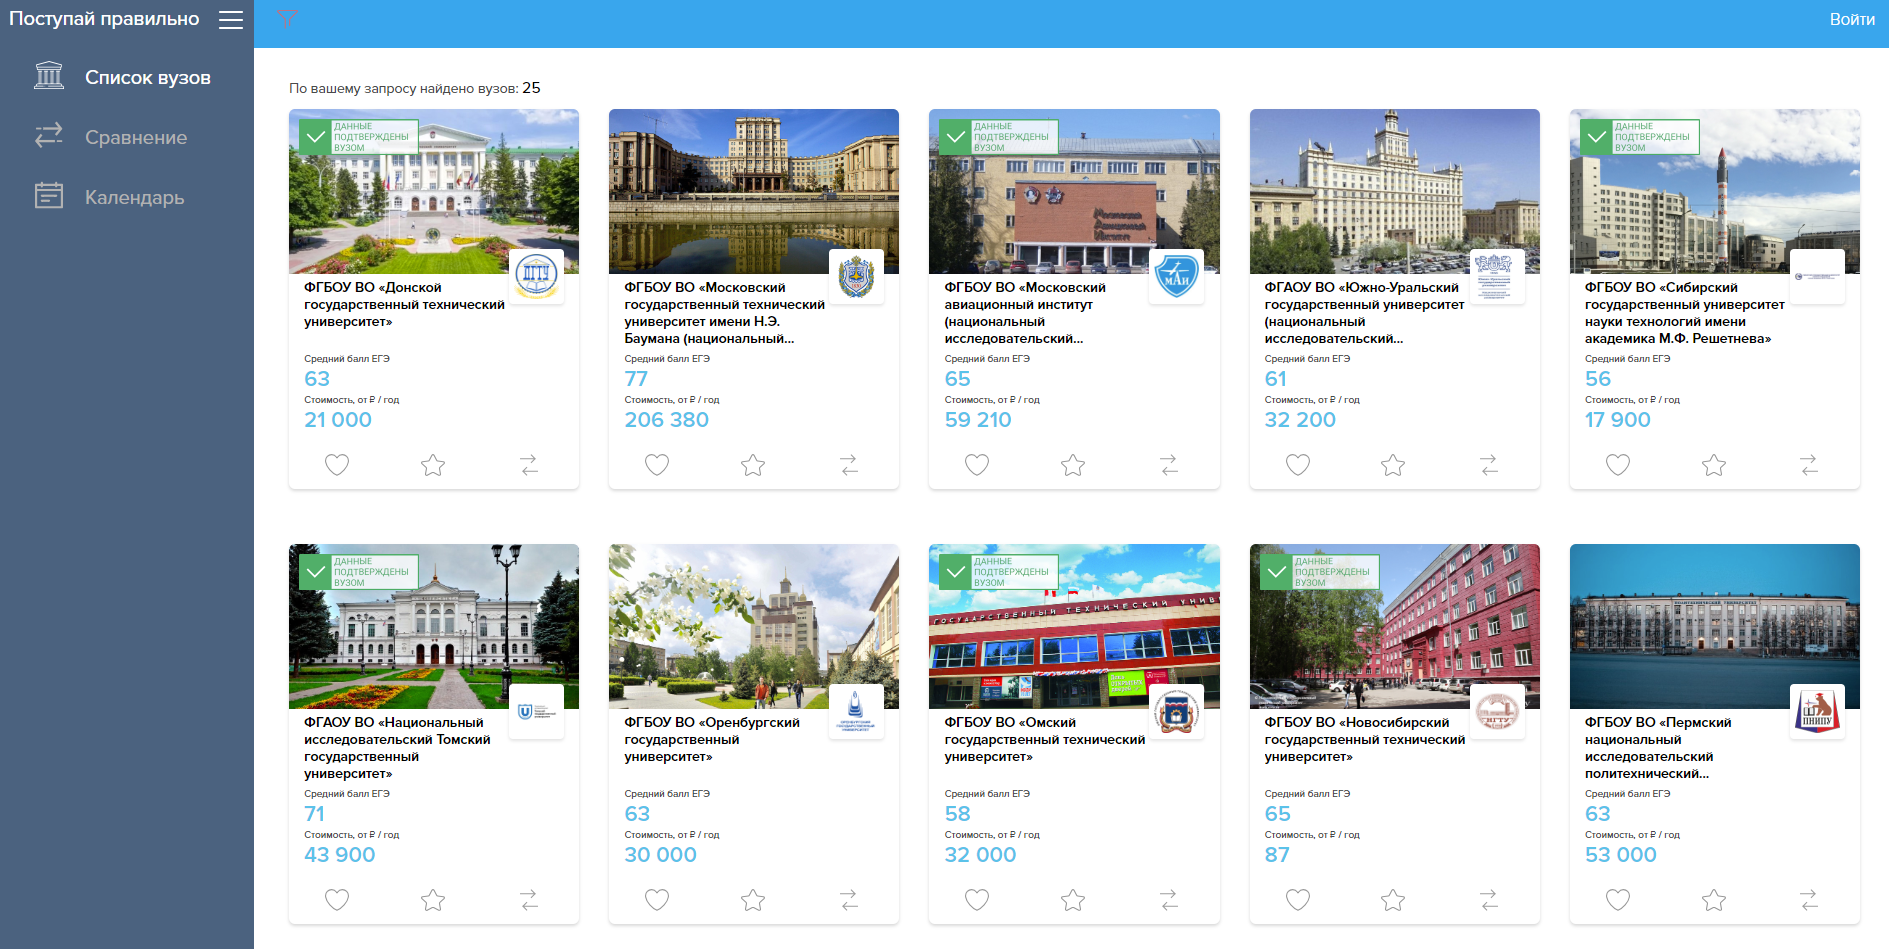Viewport: 1889px width, 949px height.
Task: Star the Южно-Уральский государственный университет card
Action: coord(1393,465)
